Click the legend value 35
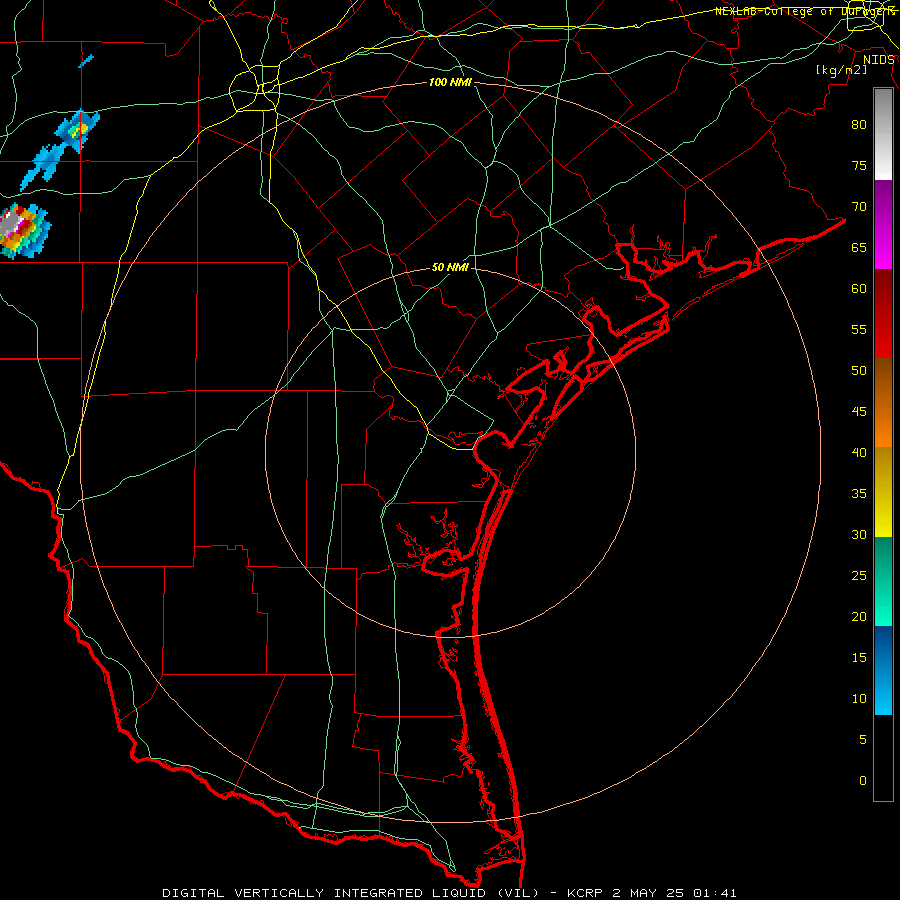900x900 pixels. (x=859, y=494)
